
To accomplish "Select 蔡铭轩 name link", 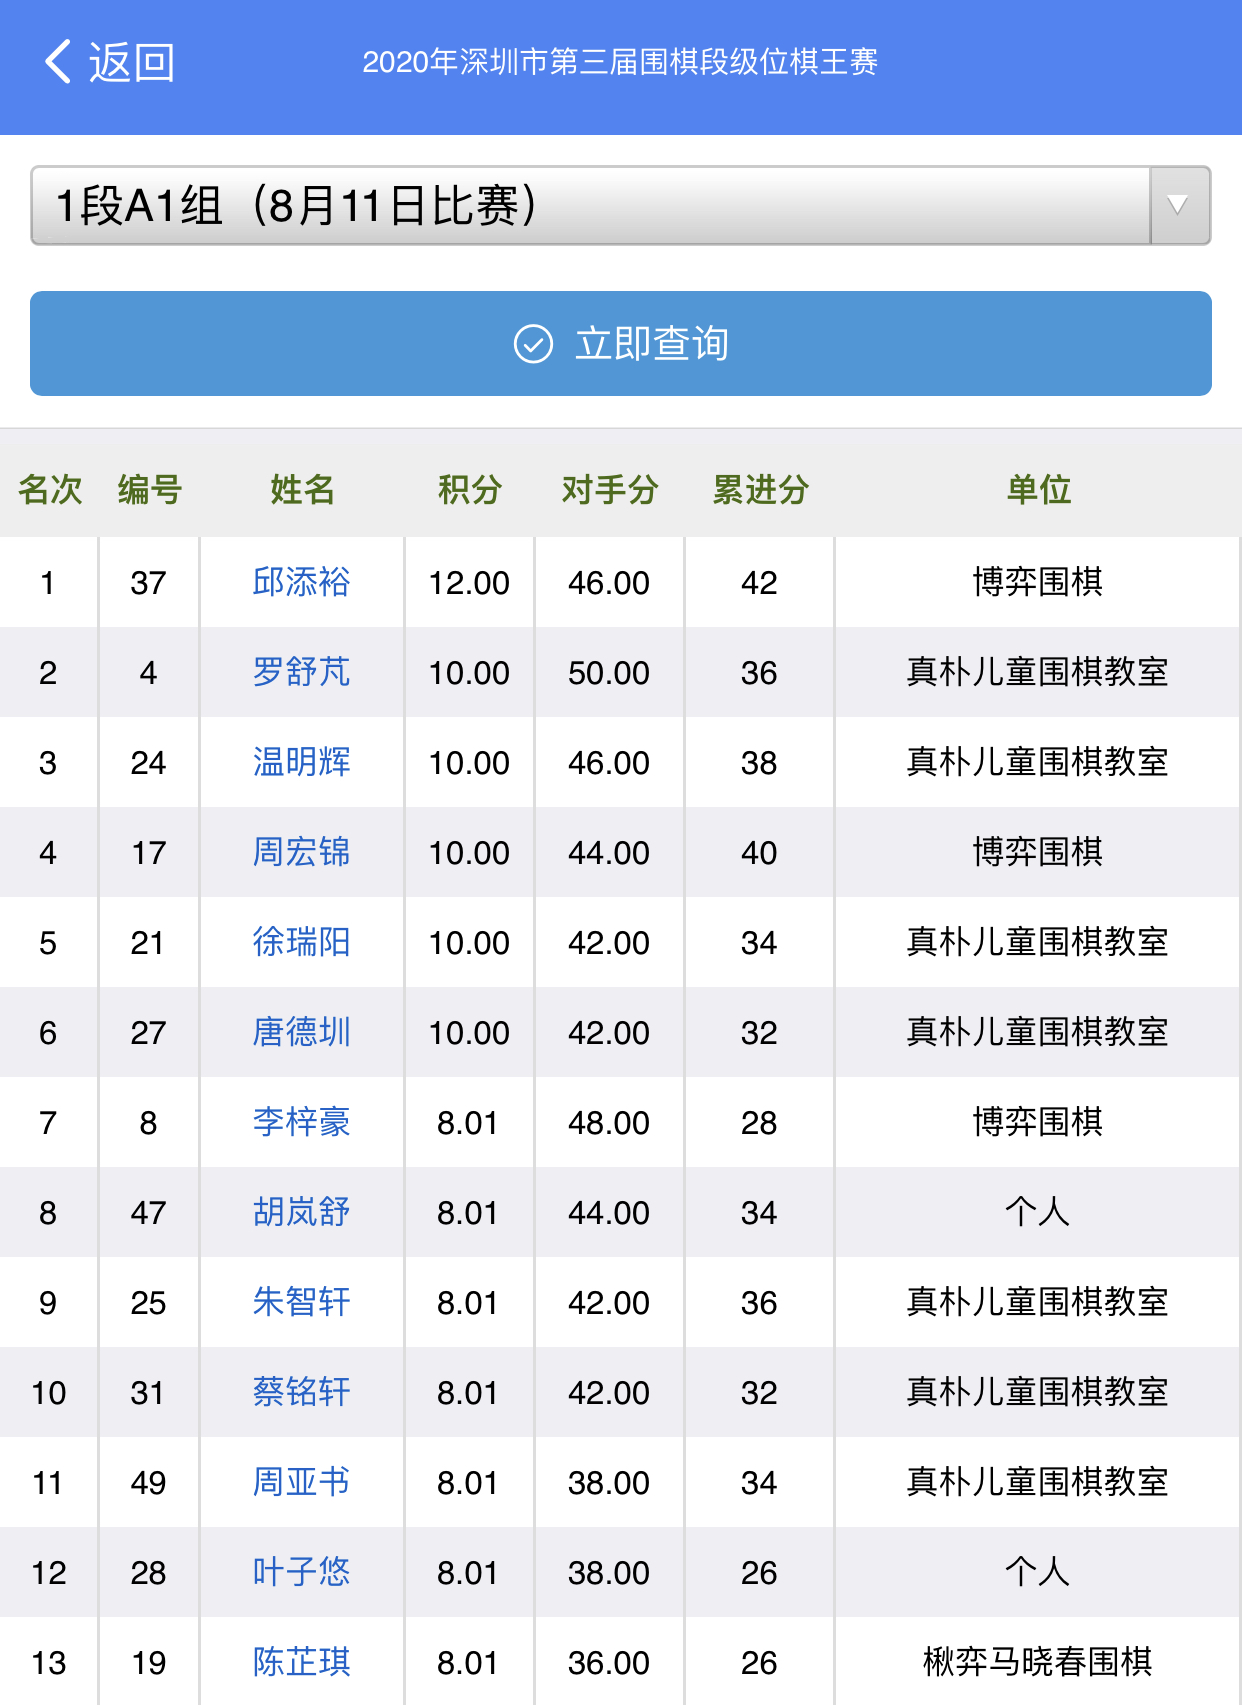I will pyautogui.click(x=301, y=1392).
